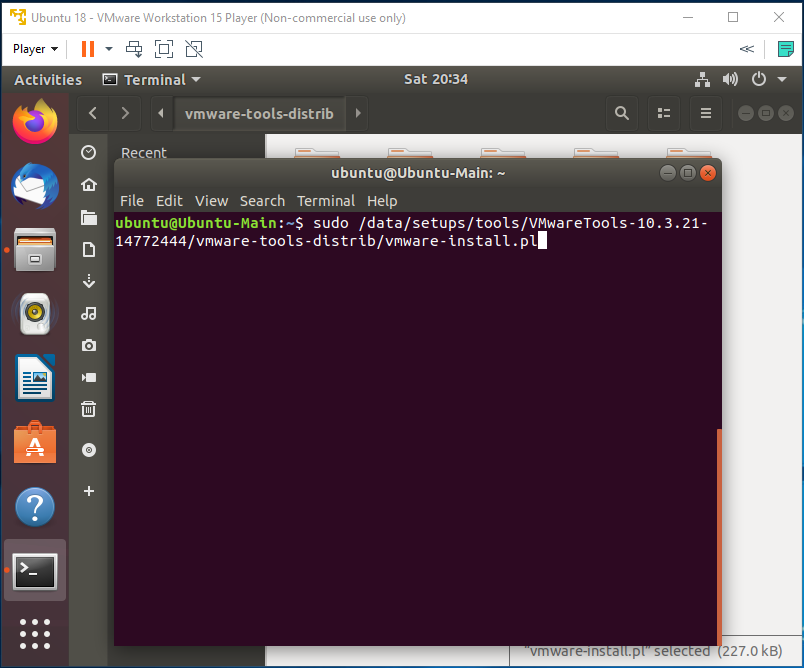
Task: Open the Activities overview
Action: (x=48, y=80)
